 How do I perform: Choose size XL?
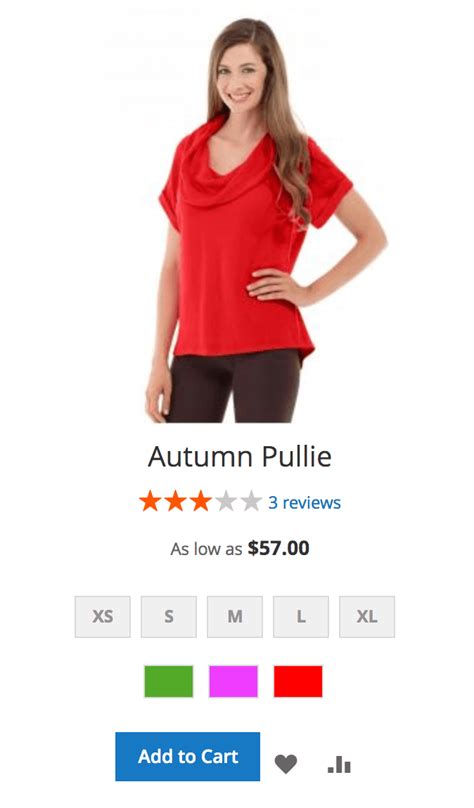pos(367,617)
